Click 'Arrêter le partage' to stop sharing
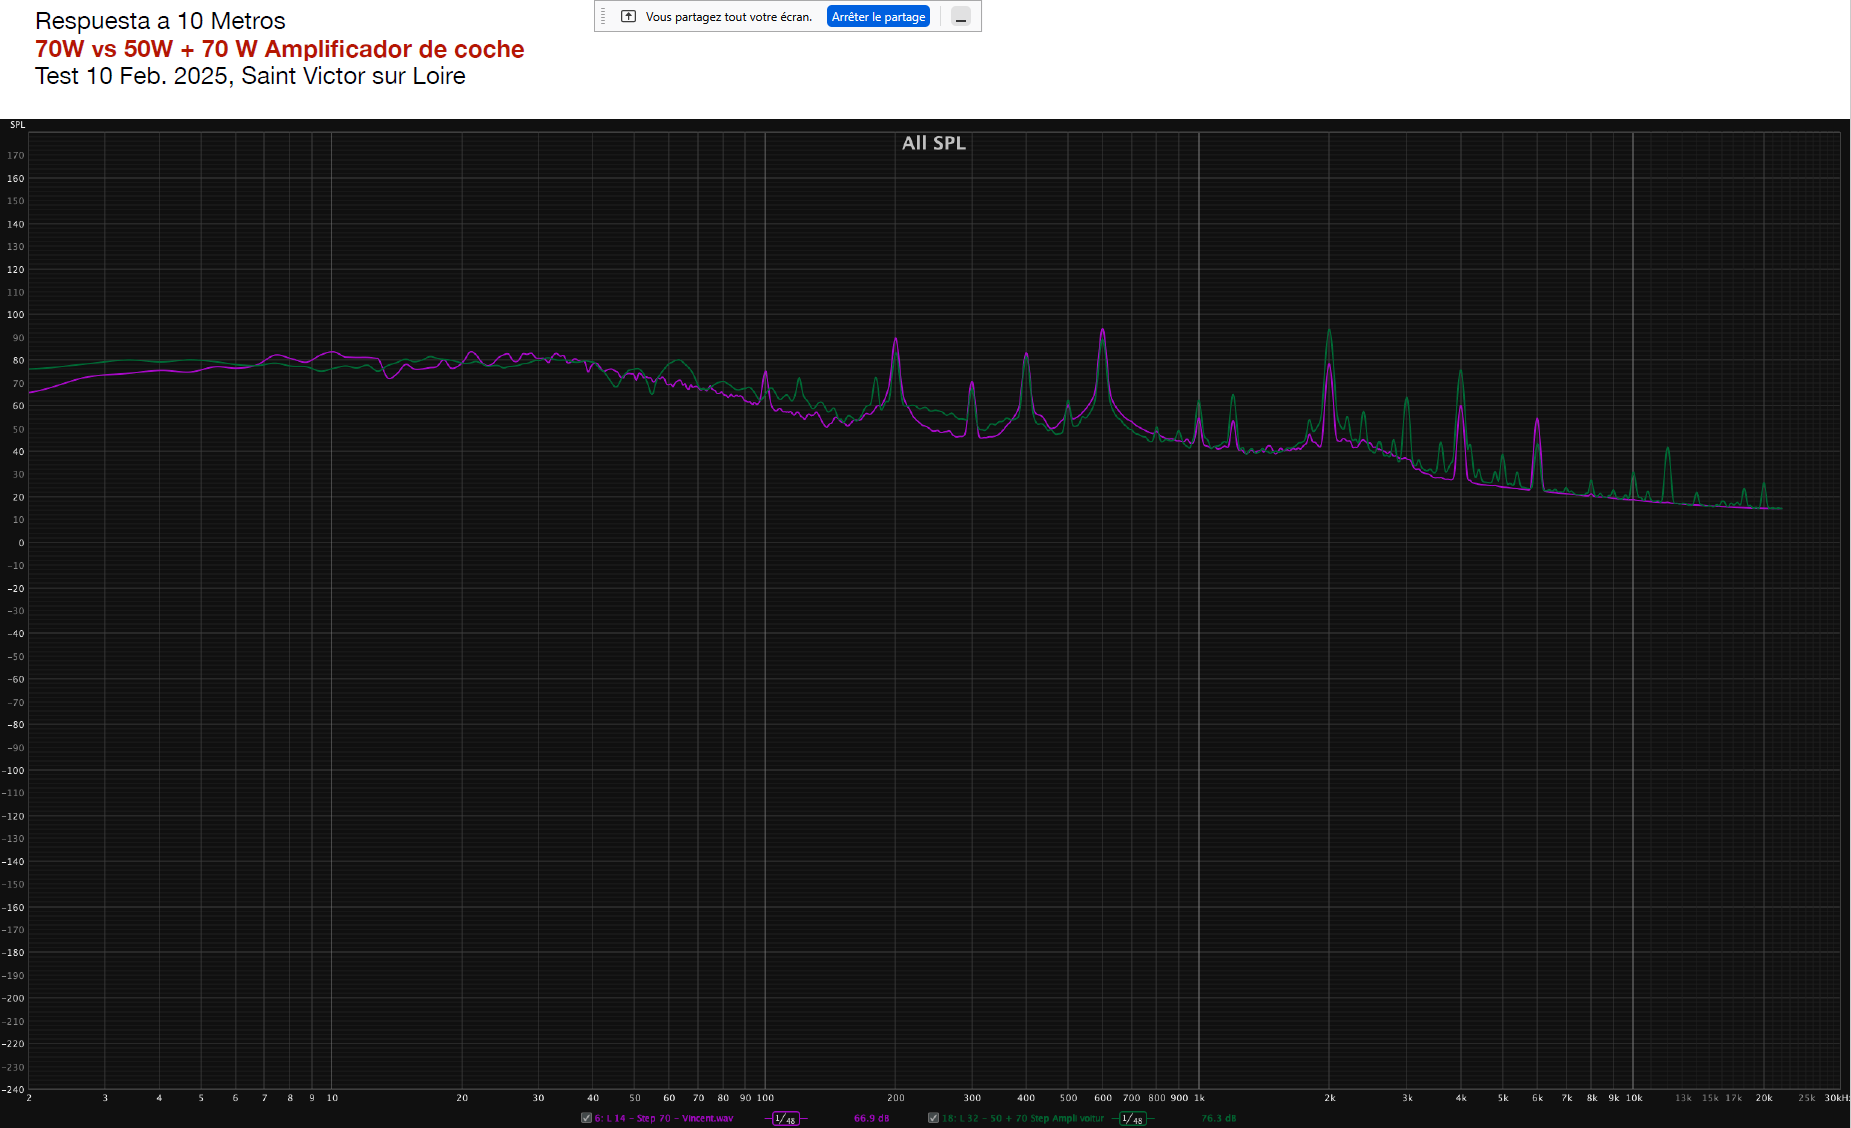The image size is (1851, 1128). coord(878,17)
